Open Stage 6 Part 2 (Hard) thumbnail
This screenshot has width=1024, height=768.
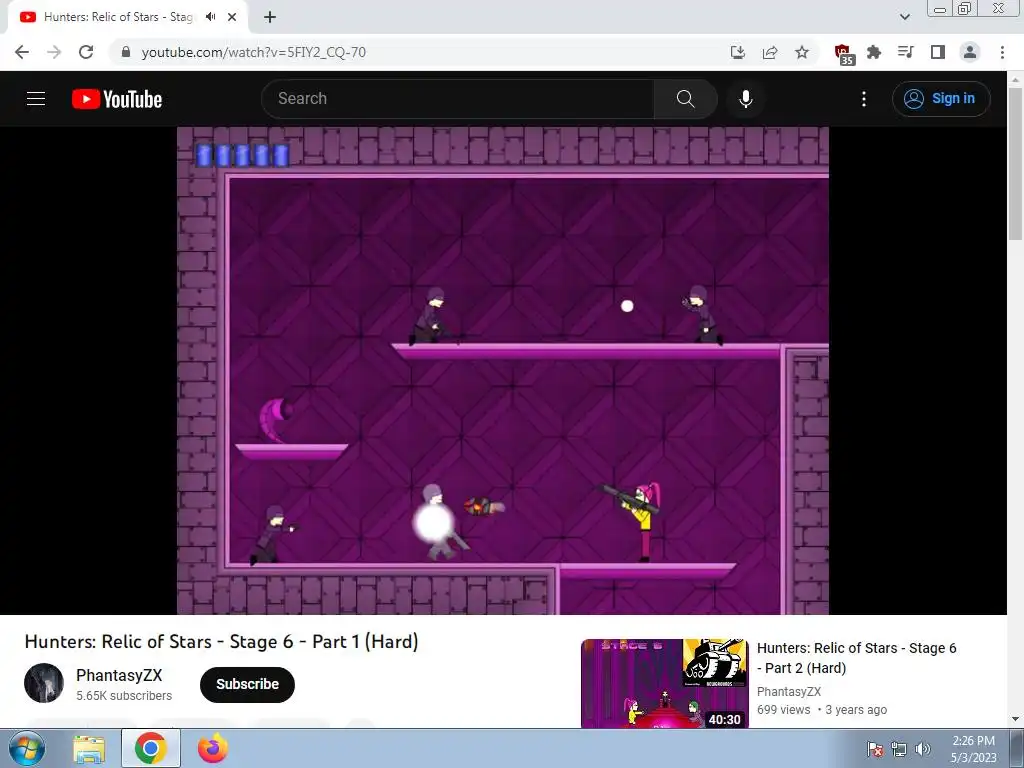coord(664,684)
